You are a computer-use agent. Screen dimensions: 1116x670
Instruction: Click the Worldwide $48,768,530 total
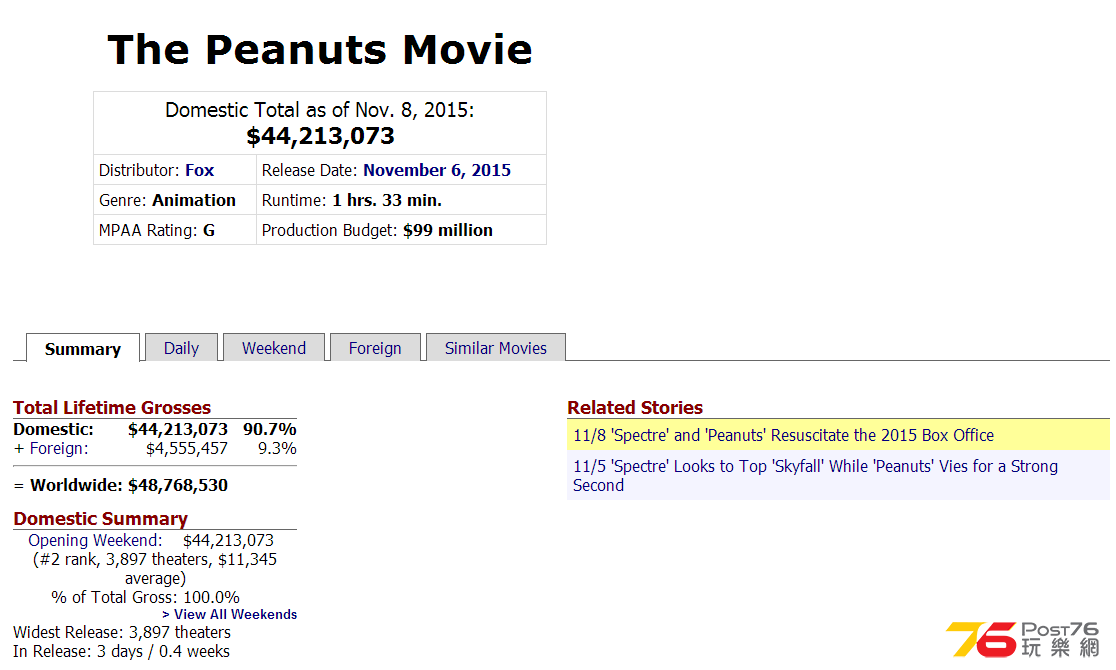click(x=128, y=485)
